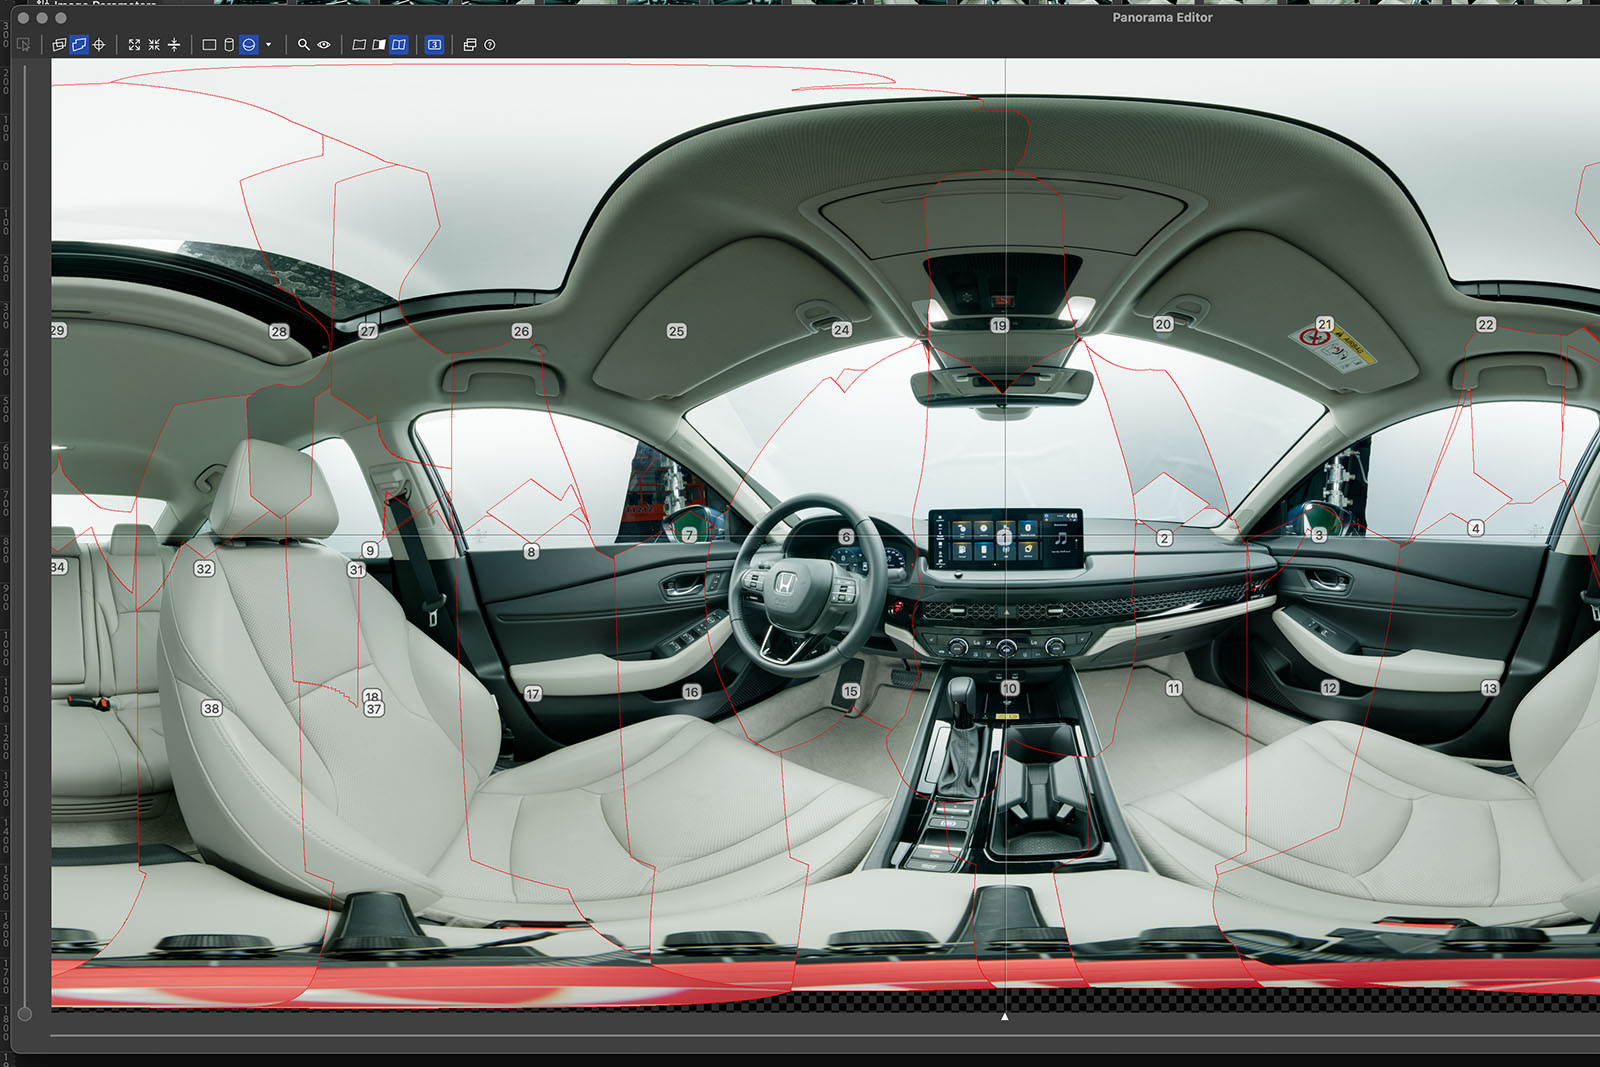The image size is (1600, 1067).
Task: Select image number label 31
Action: point(356,569)
